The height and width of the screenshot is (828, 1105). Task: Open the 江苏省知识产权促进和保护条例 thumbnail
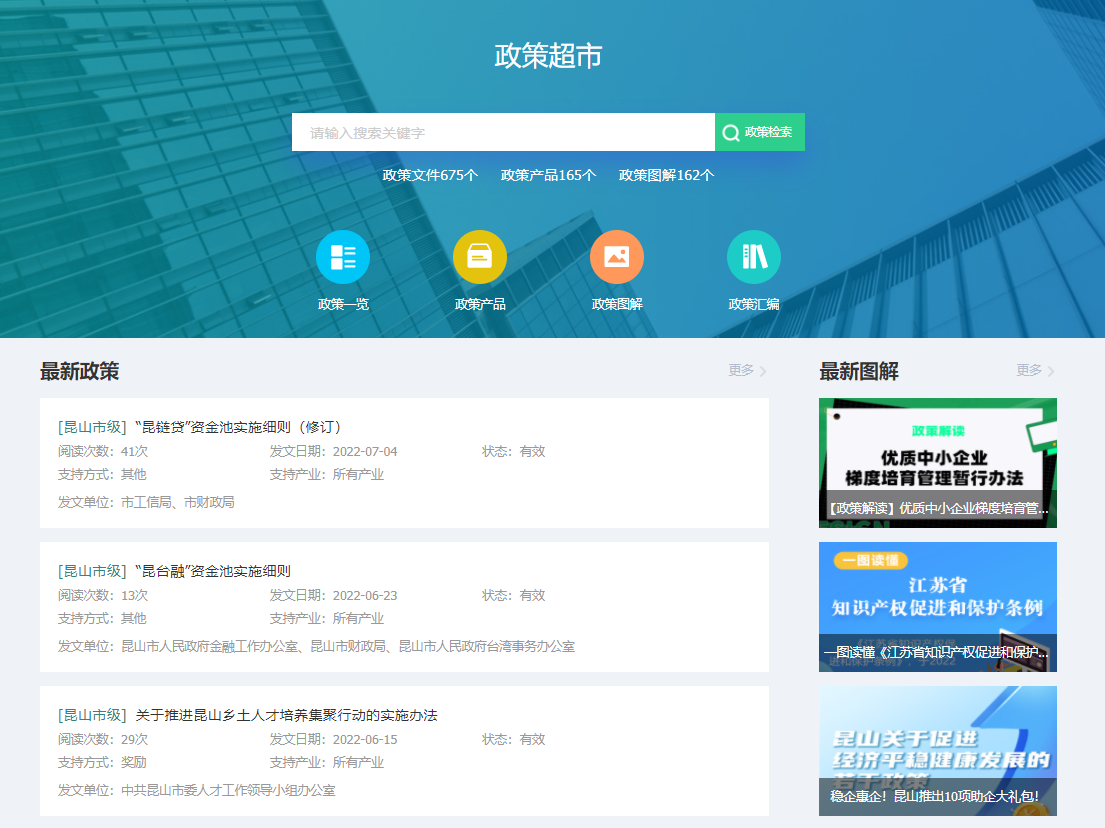[937, 606]
